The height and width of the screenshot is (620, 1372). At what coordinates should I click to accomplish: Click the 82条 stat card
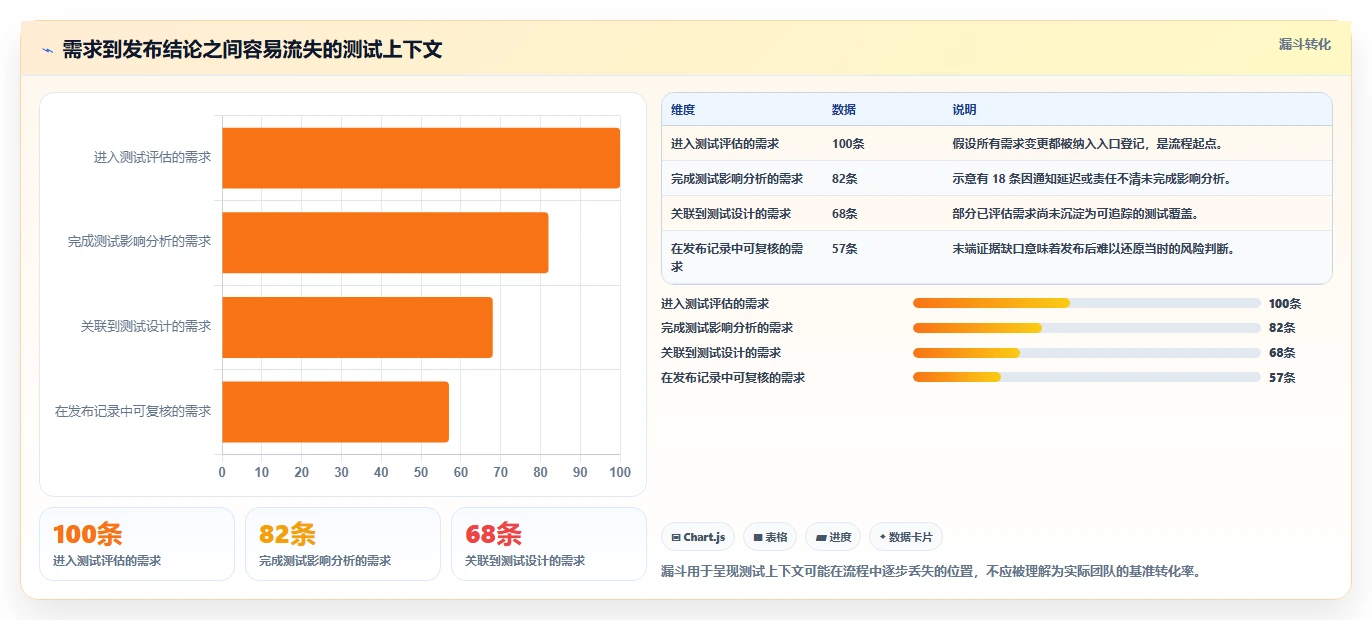coord(343,544)
